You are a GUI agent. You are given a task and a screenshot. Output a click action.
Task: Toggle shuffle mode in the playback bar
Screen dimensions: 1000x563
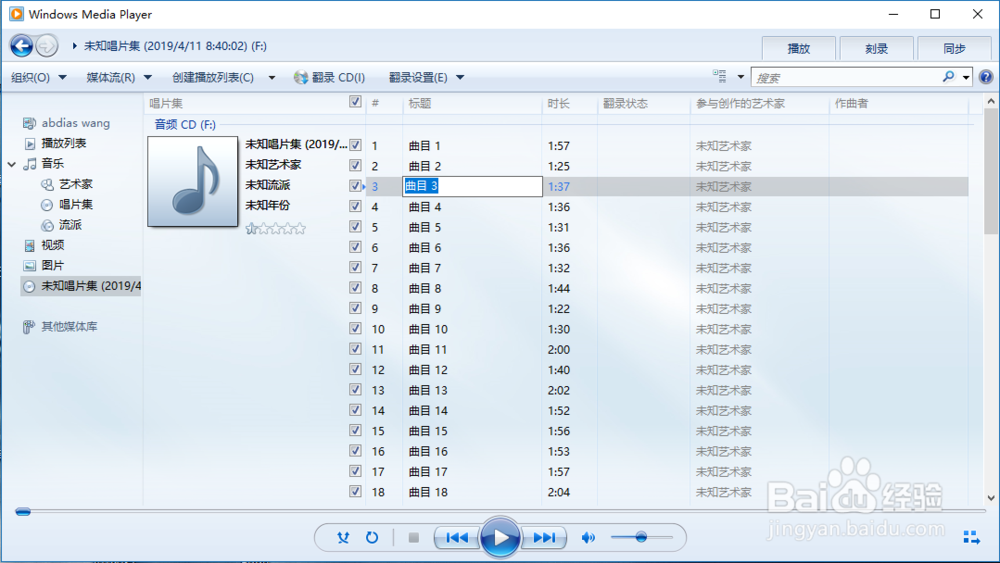tap(343, 537)
